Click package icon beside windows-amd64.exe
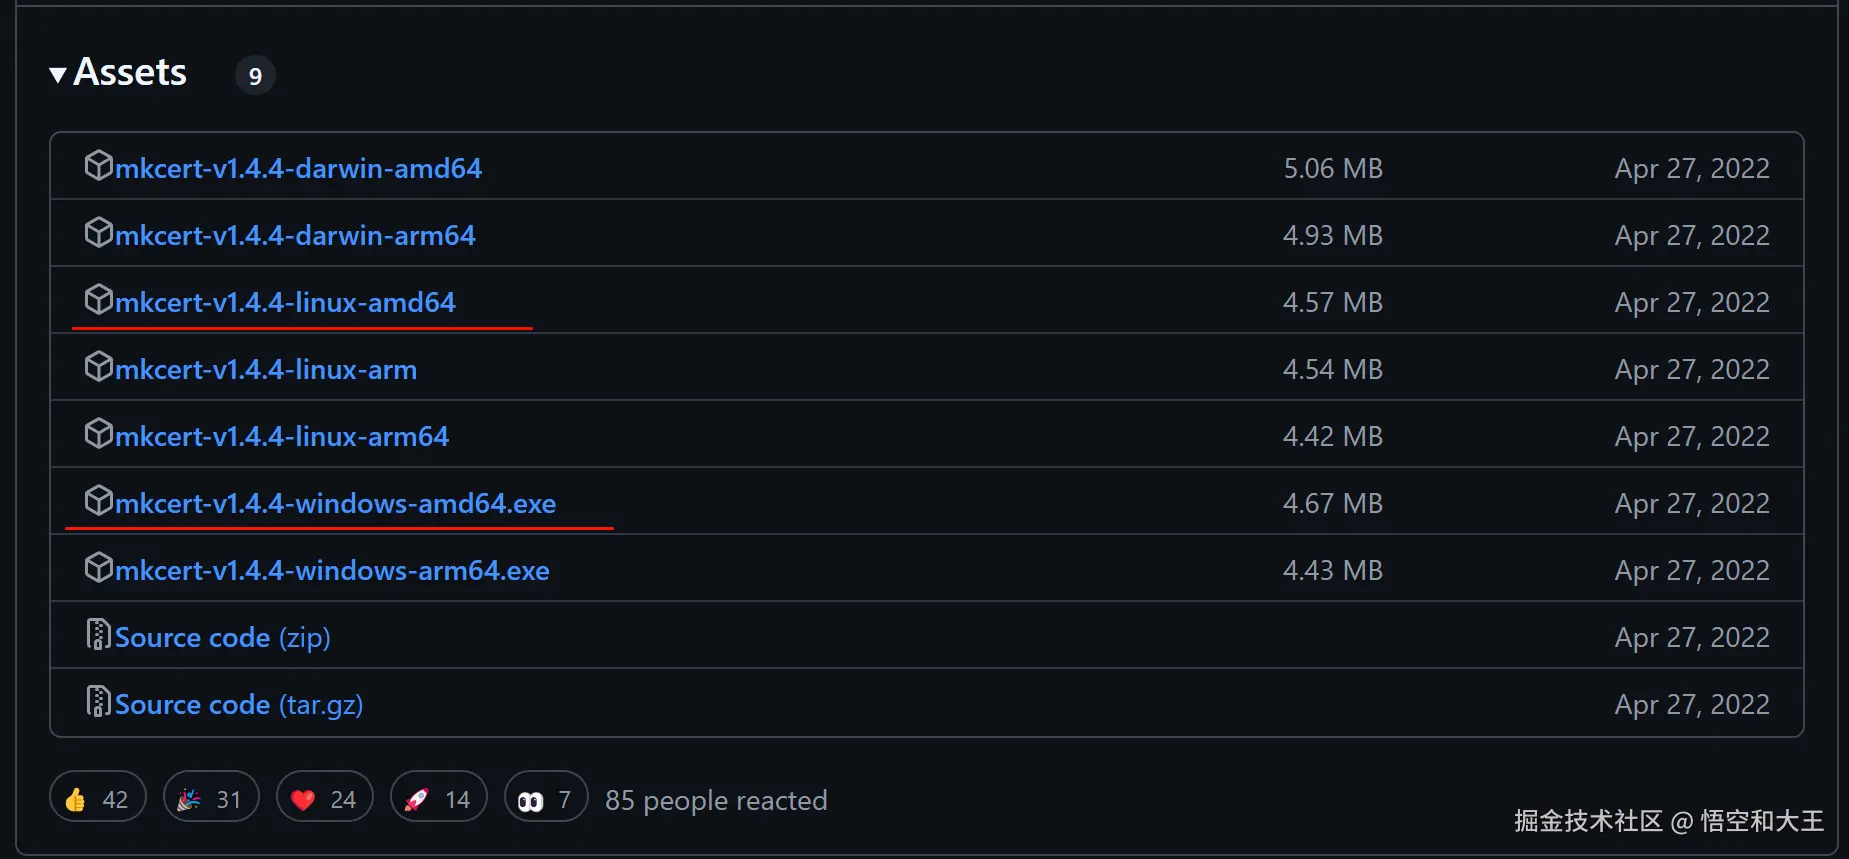Screen dimensions: 1849x859 [x=98, y=500]
